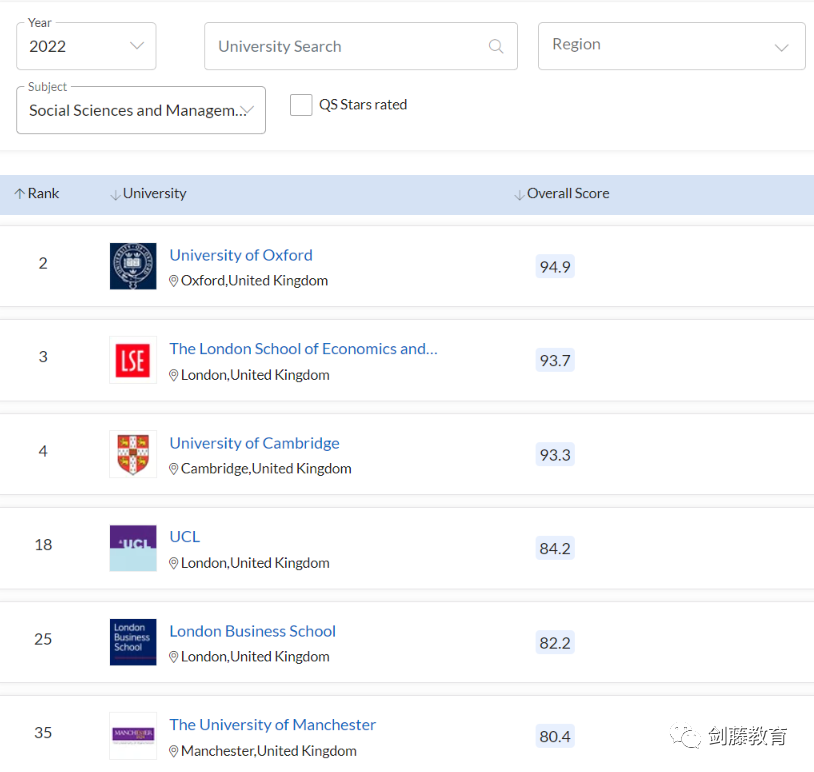
Task: Click the Rank column up arrow icon
Action: (20, 194)
